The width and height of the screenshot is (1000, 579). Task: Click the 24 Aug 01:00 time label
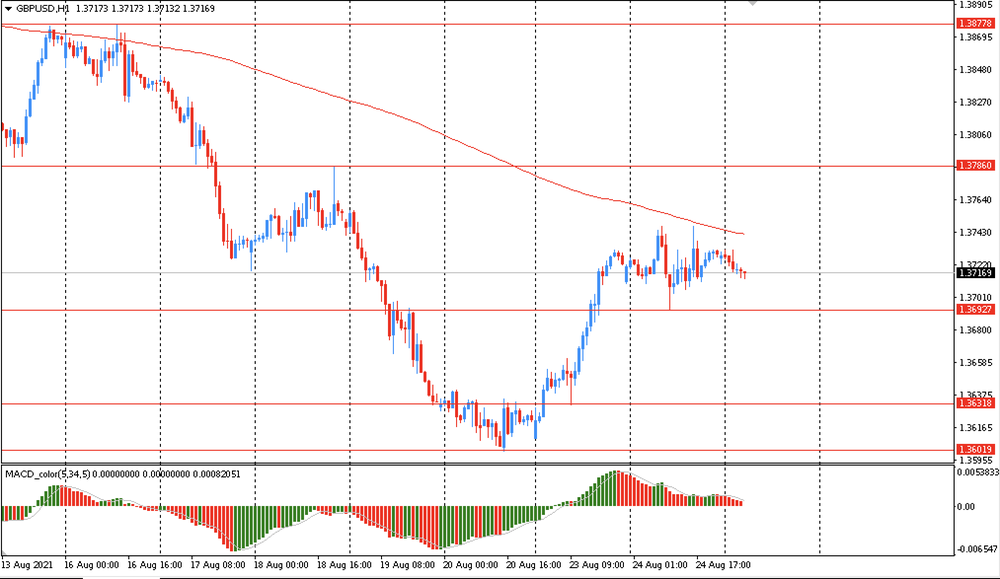(x=659, y=565)
